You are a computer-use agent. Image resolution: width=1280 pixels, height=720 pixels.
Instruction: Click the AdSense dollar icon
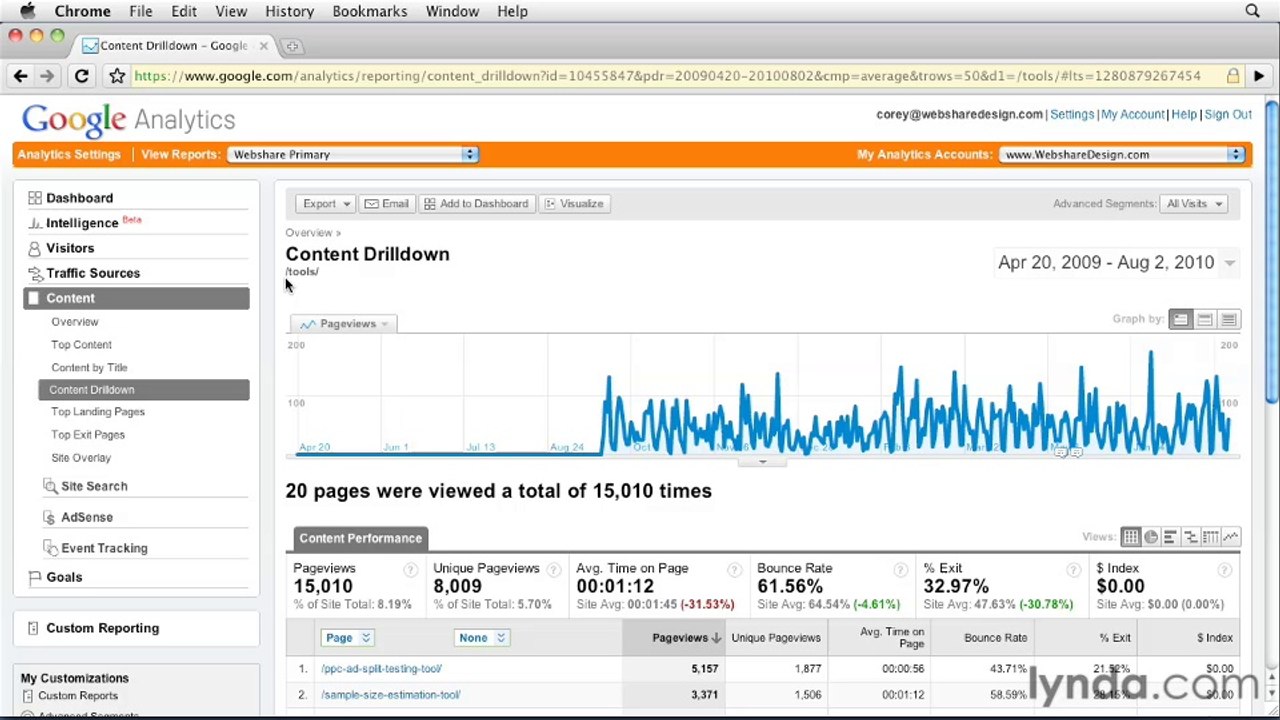50,517
